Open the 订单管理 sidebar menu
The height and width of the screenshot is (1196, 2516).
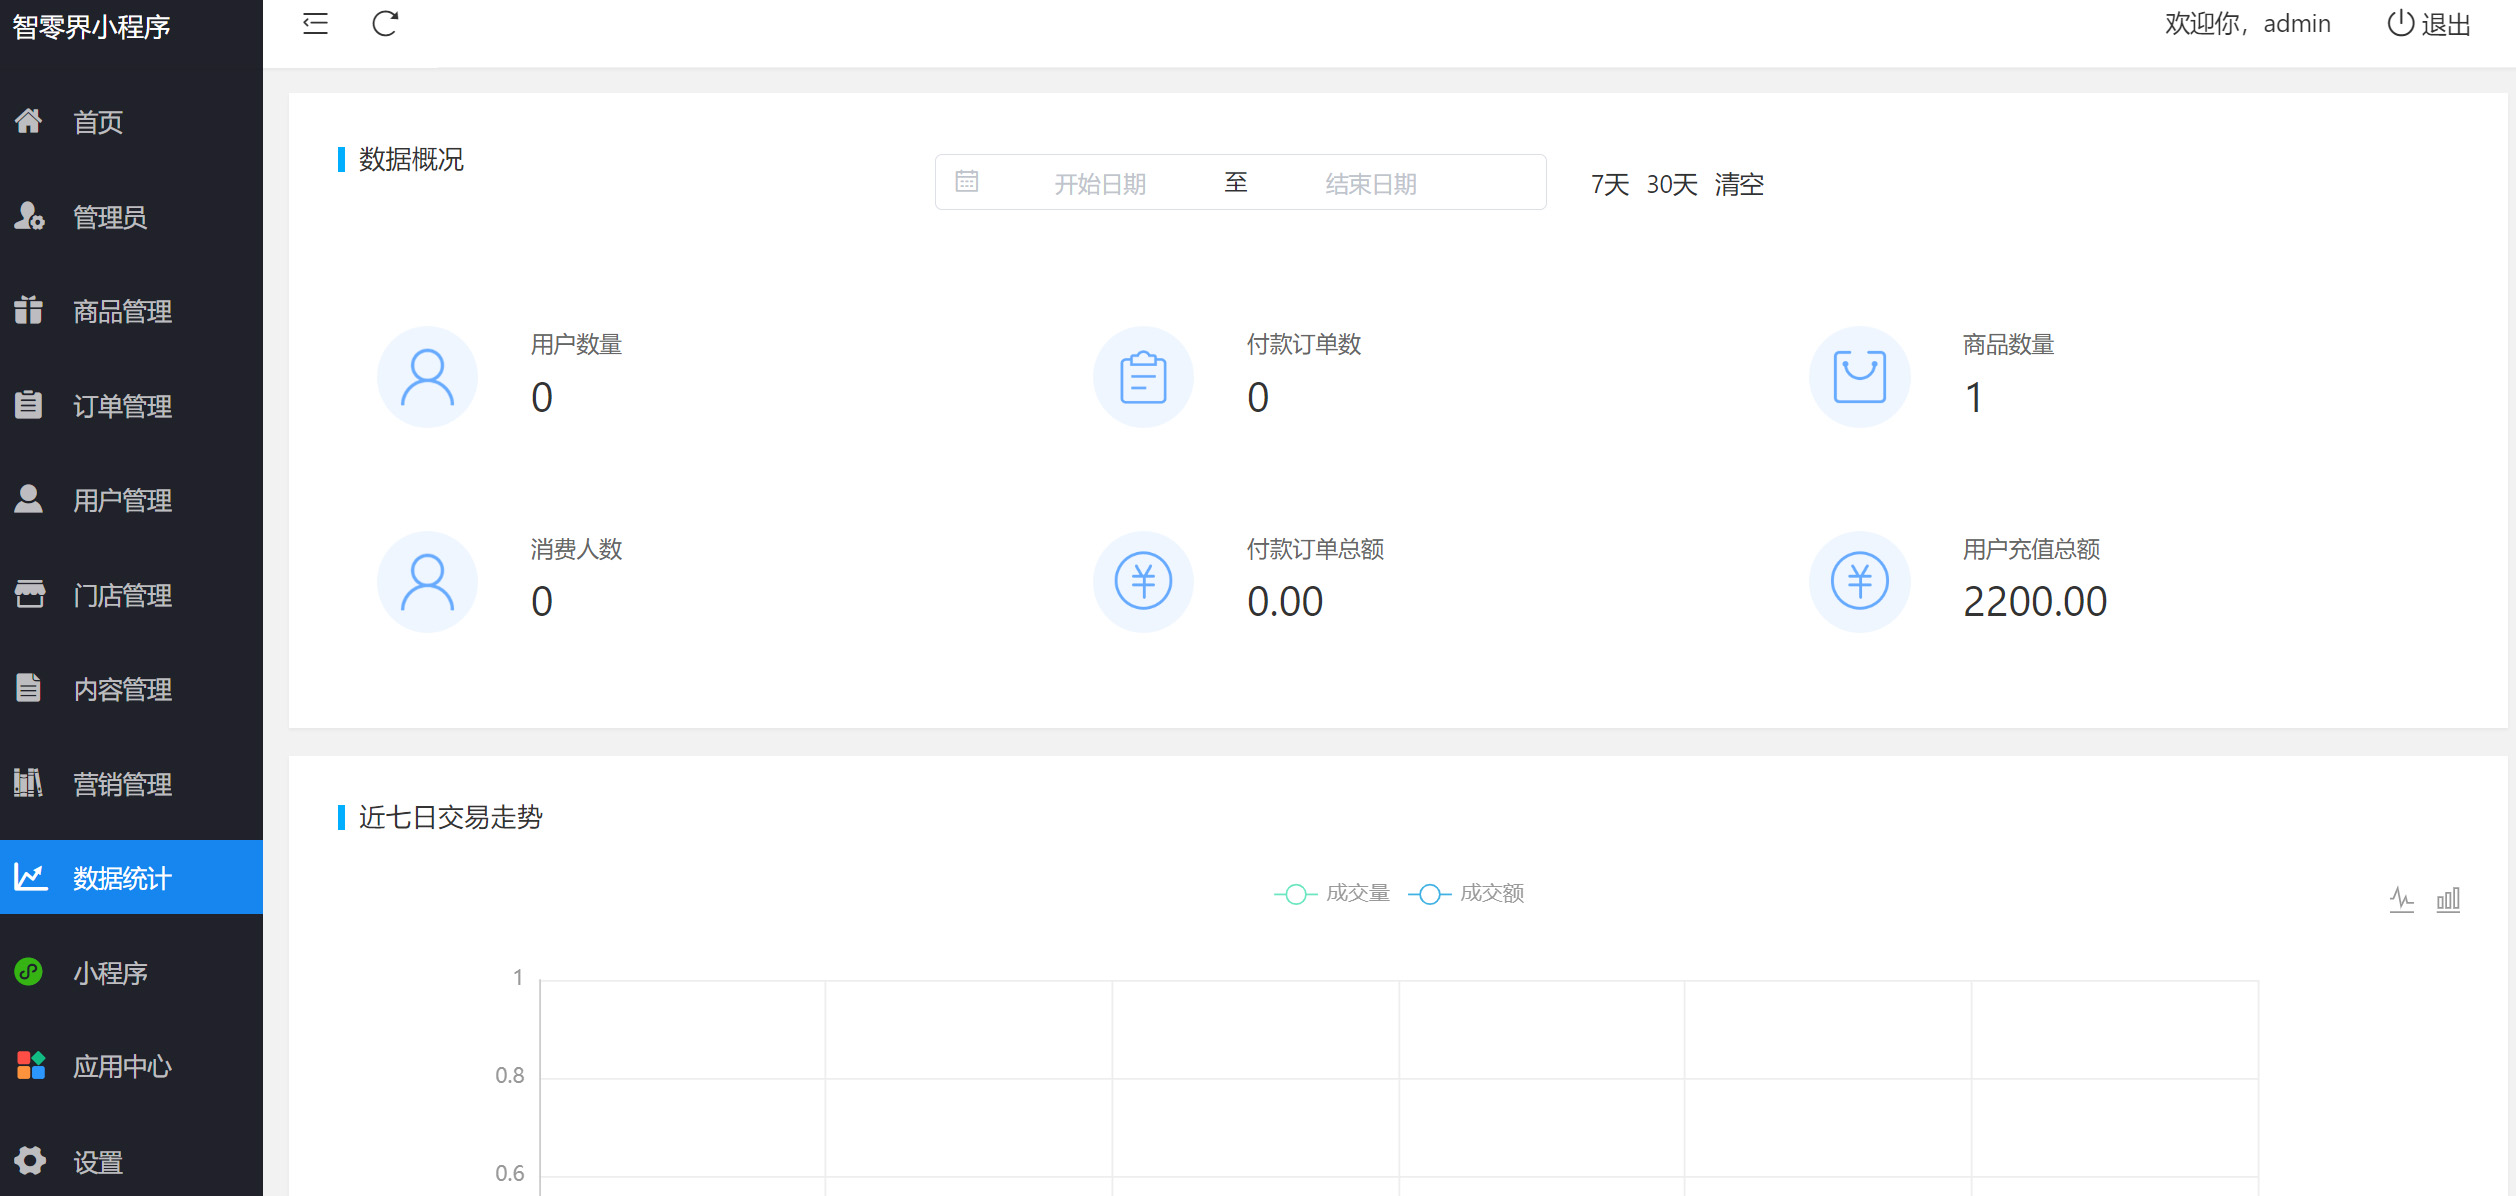[122, 406]
